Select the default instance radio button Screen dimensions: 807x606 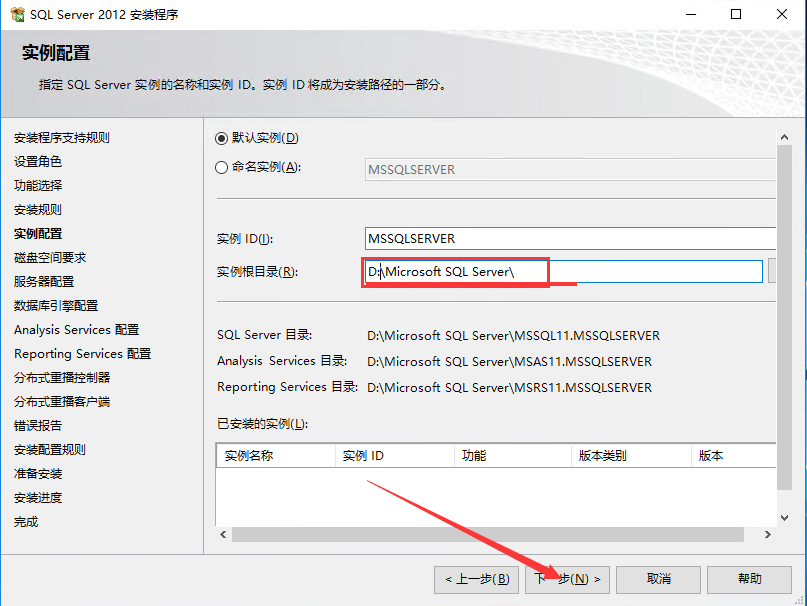(x=221, y=138)
